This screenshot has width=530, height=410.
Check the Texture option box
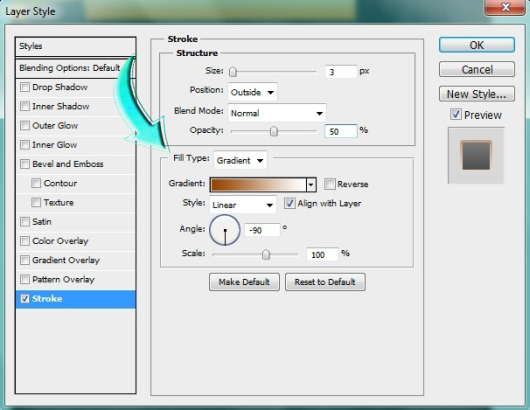point(36,202)
